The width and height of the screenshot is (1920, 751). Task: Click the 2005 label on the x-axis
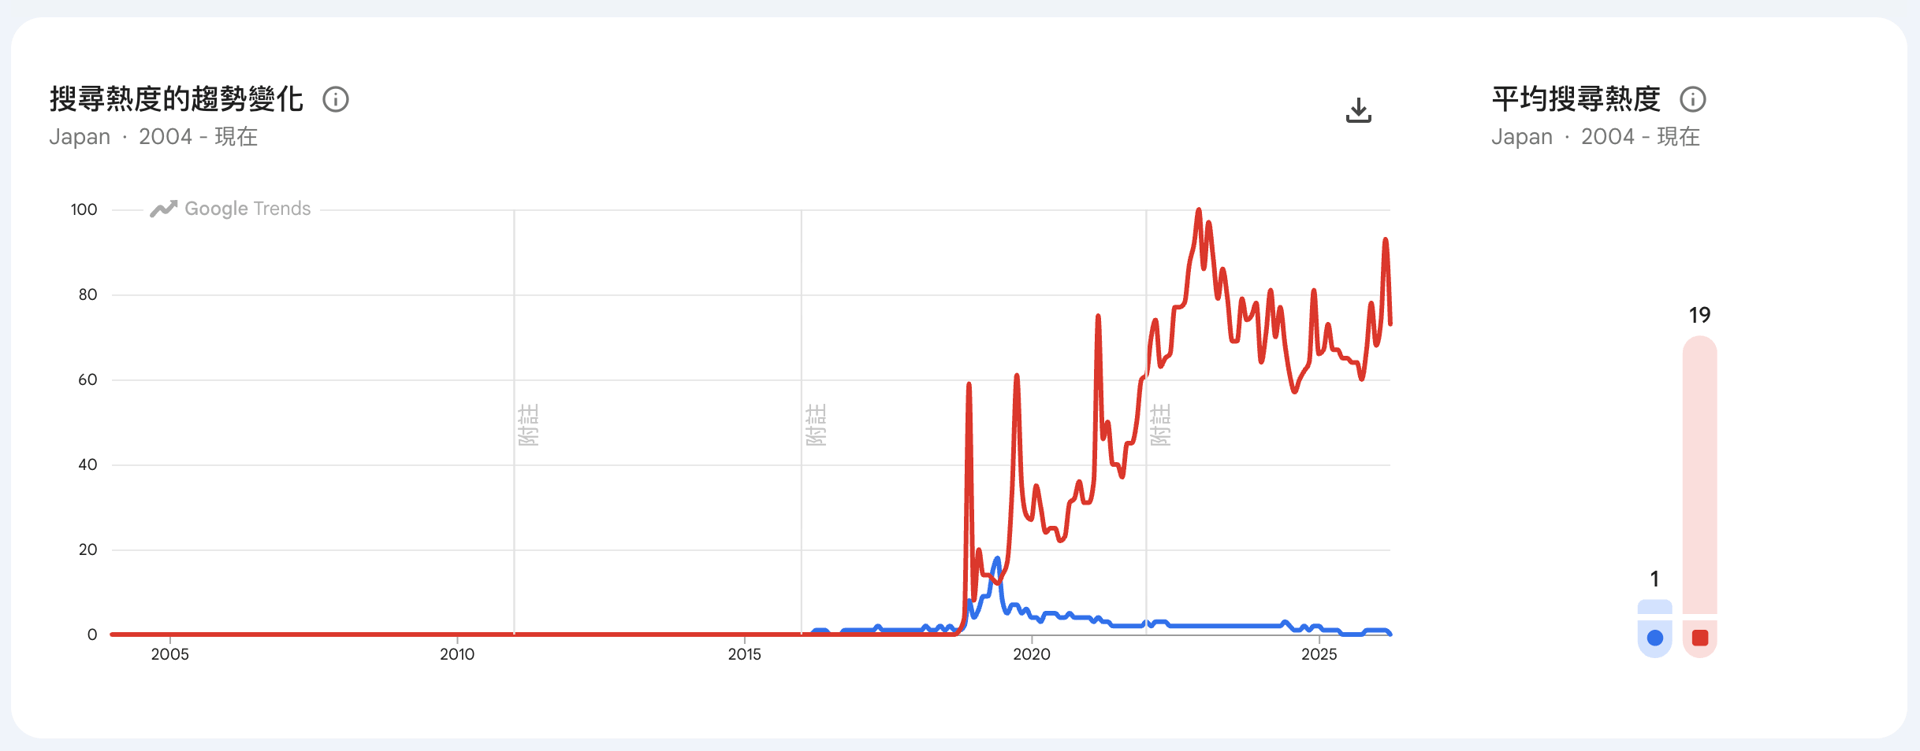pos(170,654)
